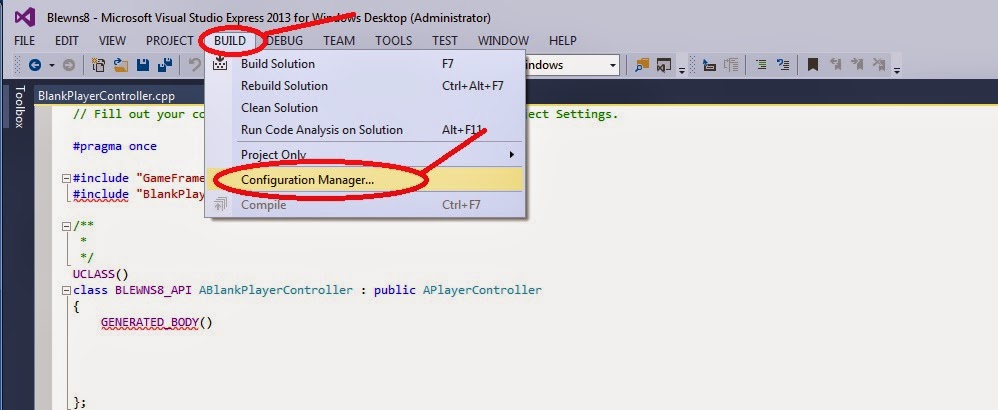Open the Navigate Backward history dropdown arrow
Viewport: 998px width, 410px height.
[x=52, y=65]
